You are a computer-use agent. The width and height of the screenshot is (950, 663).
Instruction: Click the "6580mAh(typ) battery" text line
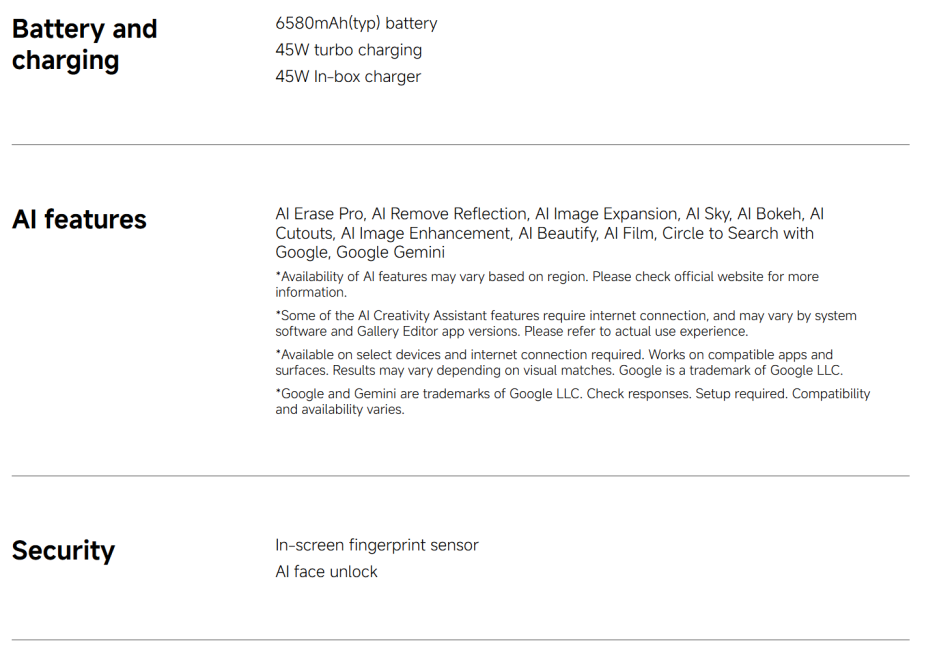click(356, 23)
